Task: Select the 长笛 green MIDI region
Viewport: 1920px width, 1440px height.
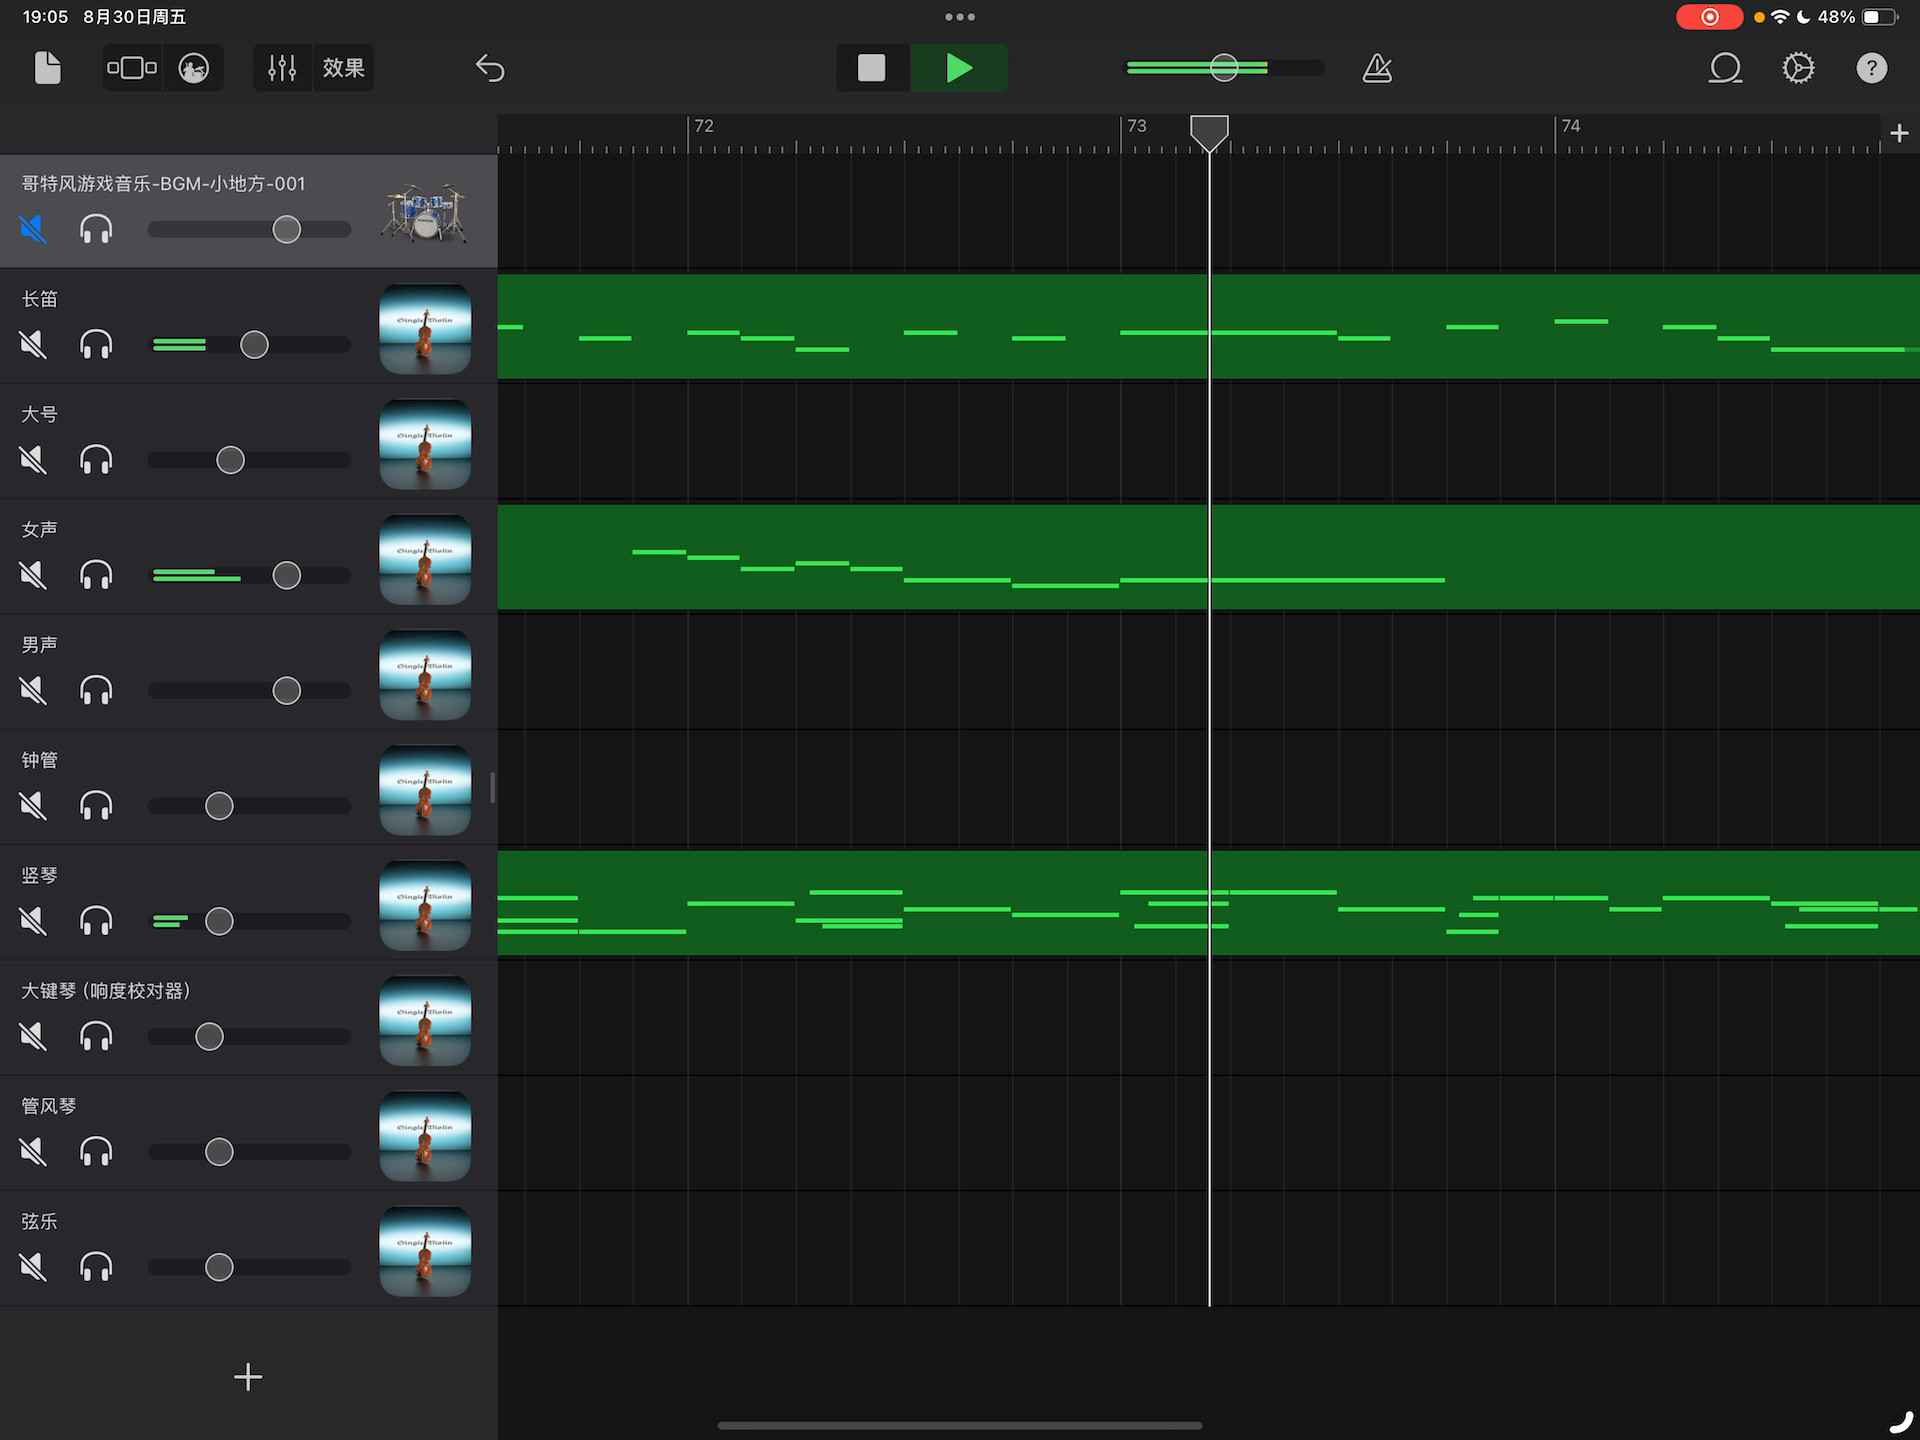Action: (x=1209, y=326)
